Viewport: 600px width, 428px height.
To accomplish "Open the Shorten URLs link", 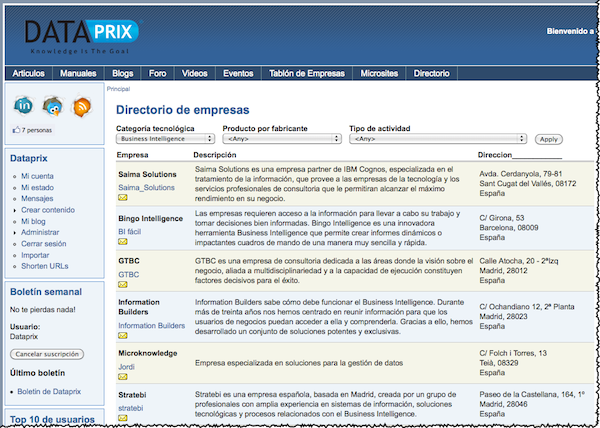I will click(45, 266).
